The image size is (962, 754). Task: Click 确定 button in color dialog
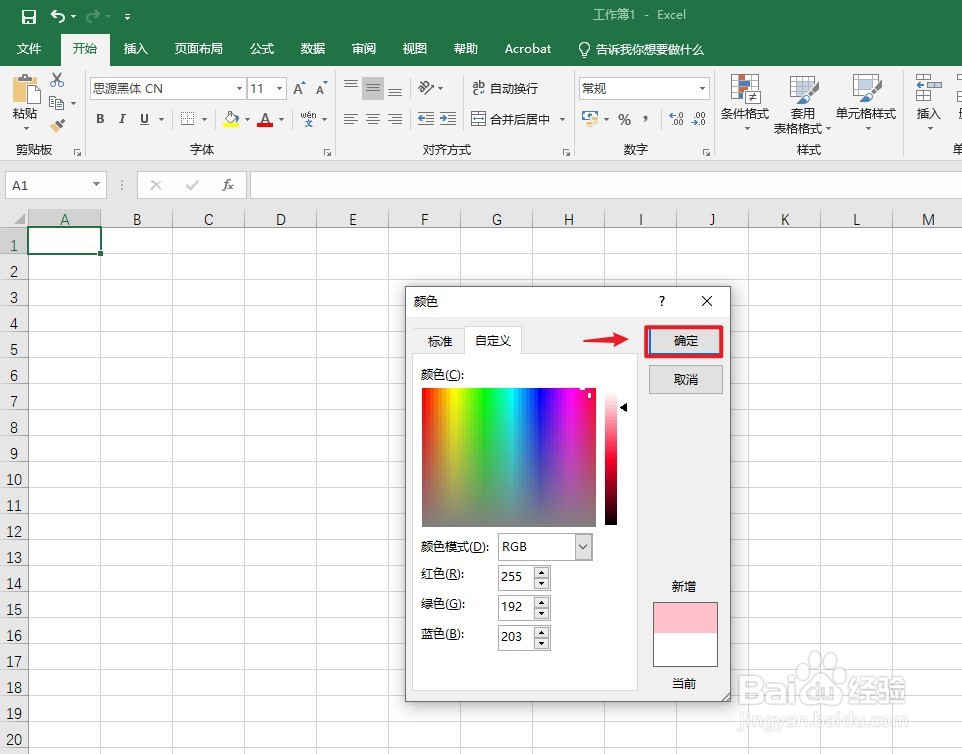tap(685, 341)
